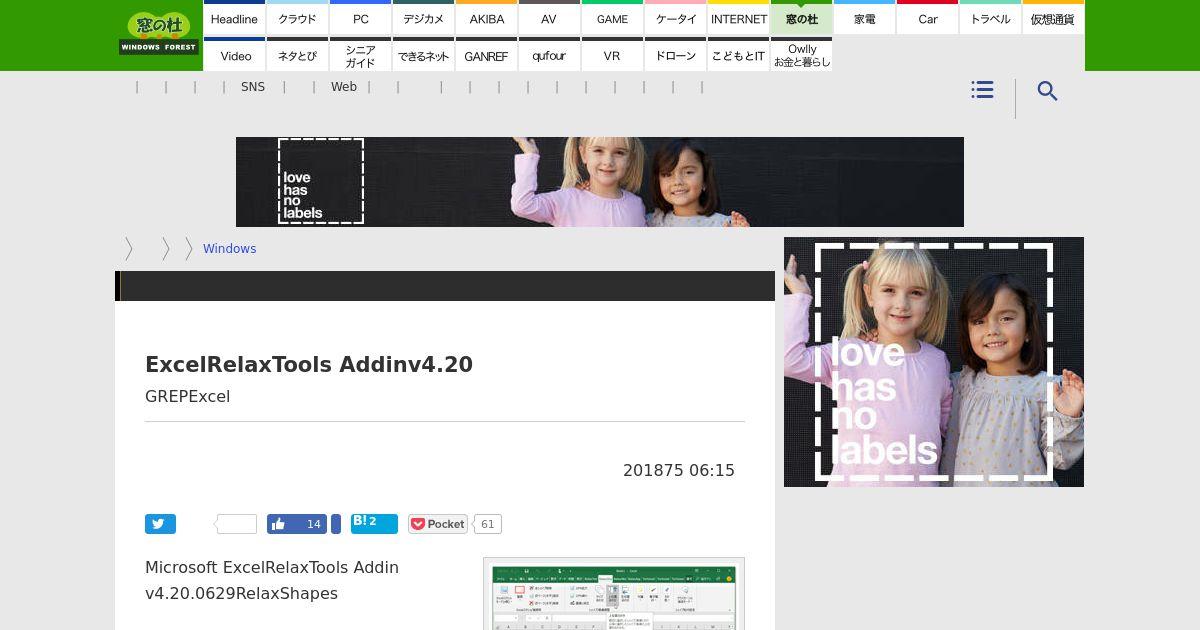Visit the シニアガイド site tab
Viewport: 1200px width, 630px height.
coord(360,55)
